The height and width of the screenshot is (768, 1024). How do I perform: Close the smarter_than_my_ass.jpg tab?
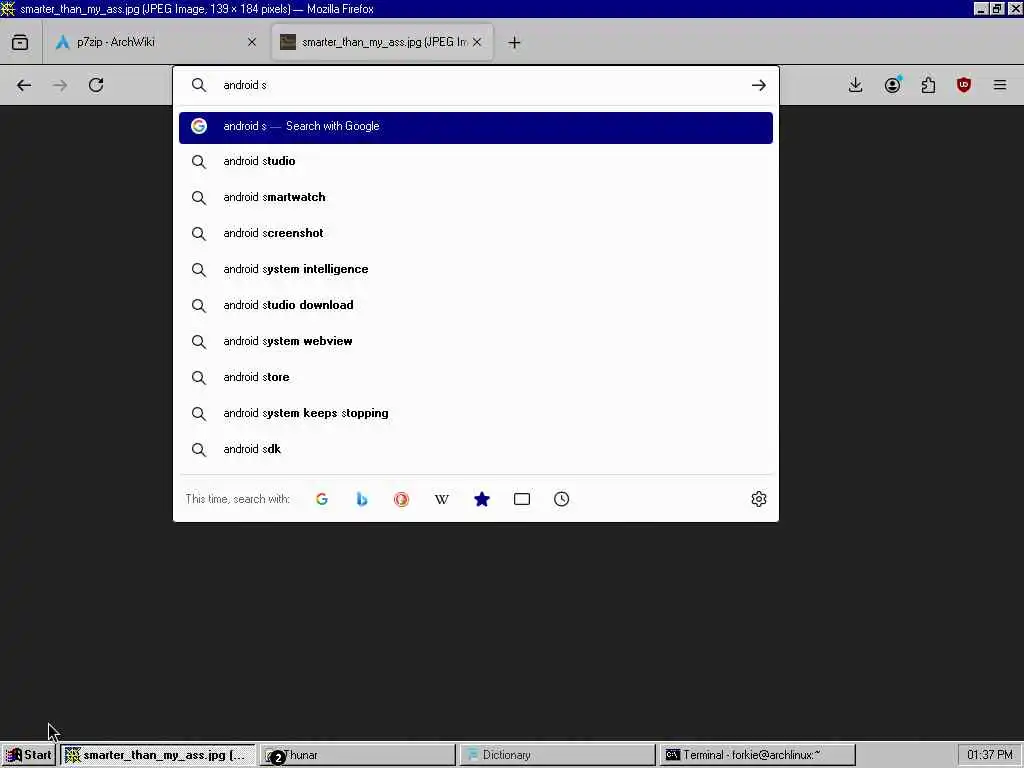pyautogui.click(x=477, y=42)
